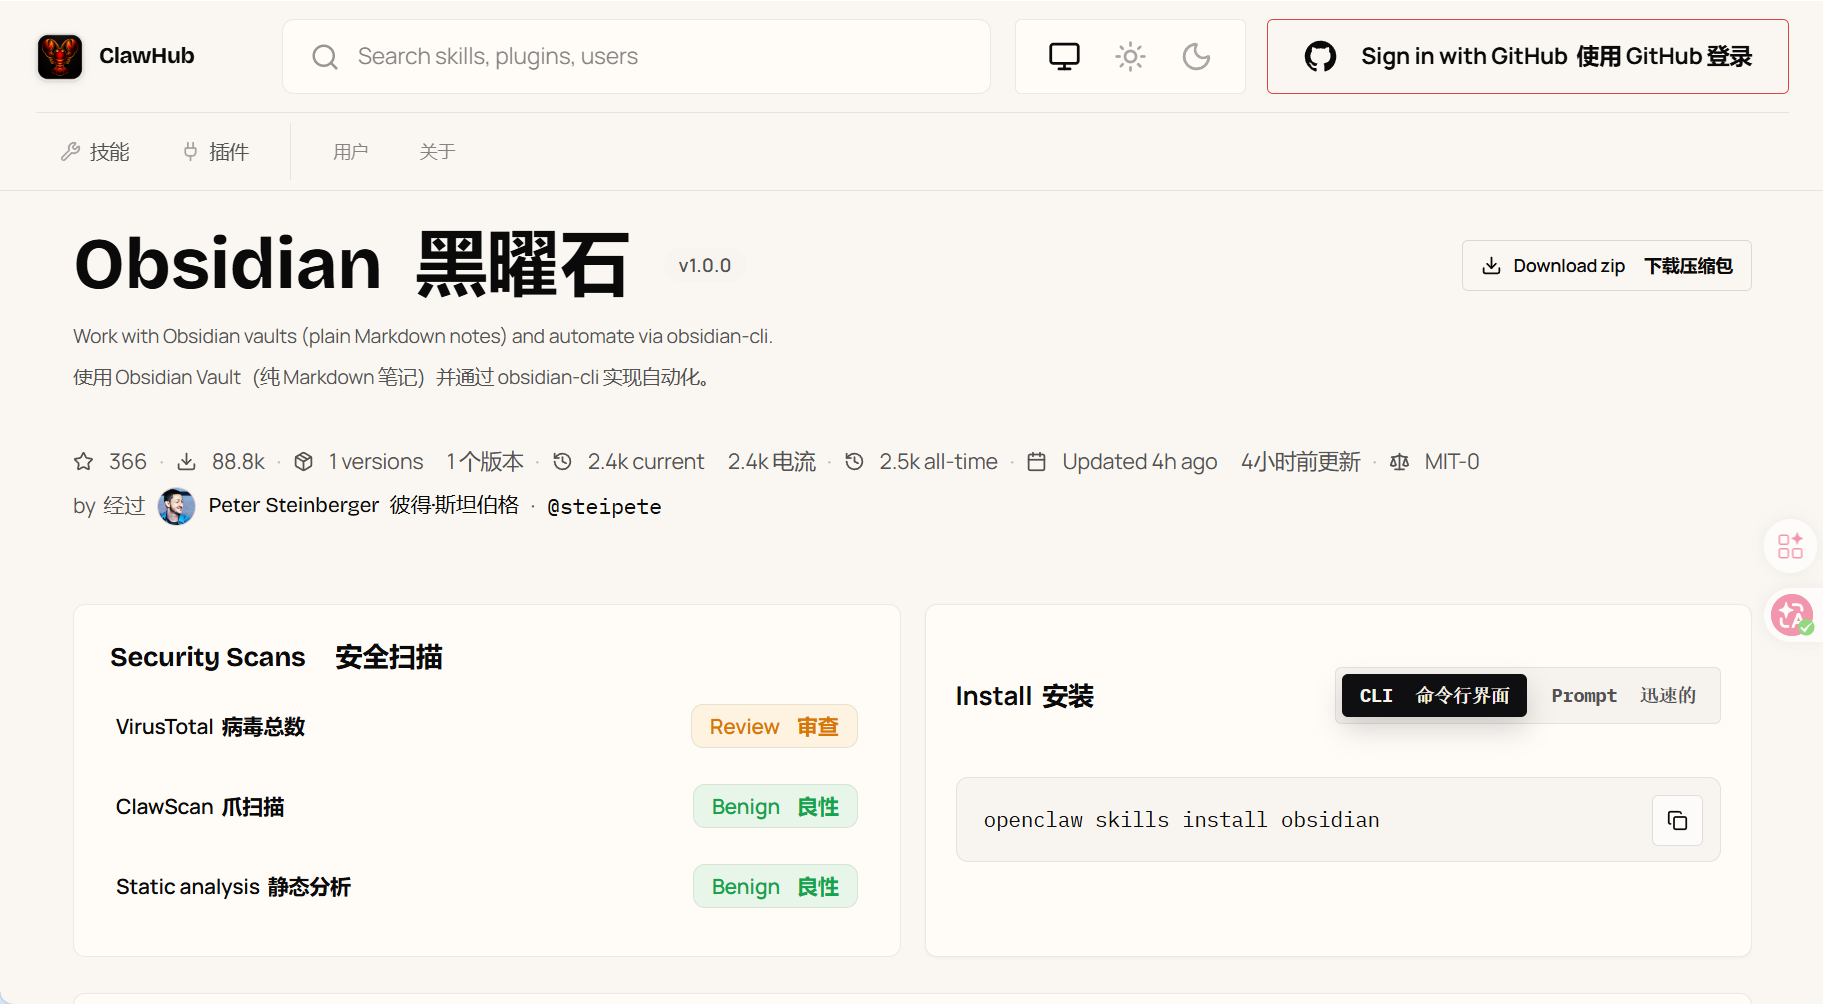
Task: Click the MIT-0 license text
Action: tap(1452, 462)
